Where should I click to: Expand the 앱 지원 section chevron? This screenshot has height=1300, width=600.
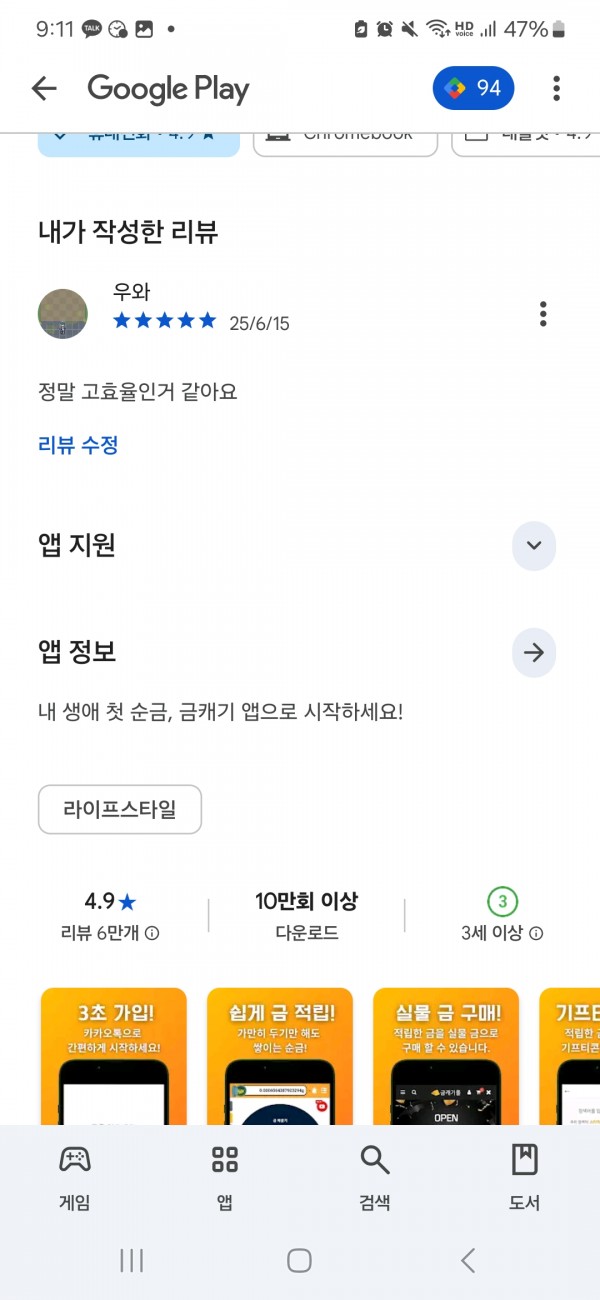click(x=533, y=546)
